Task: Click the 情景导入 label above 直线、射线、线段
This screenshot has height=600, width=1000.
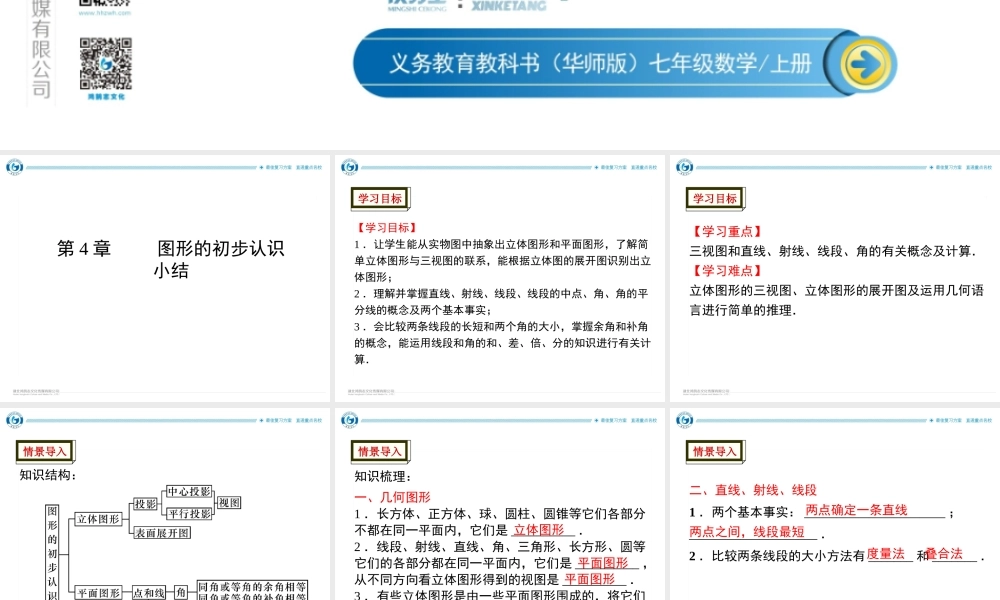Action: tap(715, 451)
